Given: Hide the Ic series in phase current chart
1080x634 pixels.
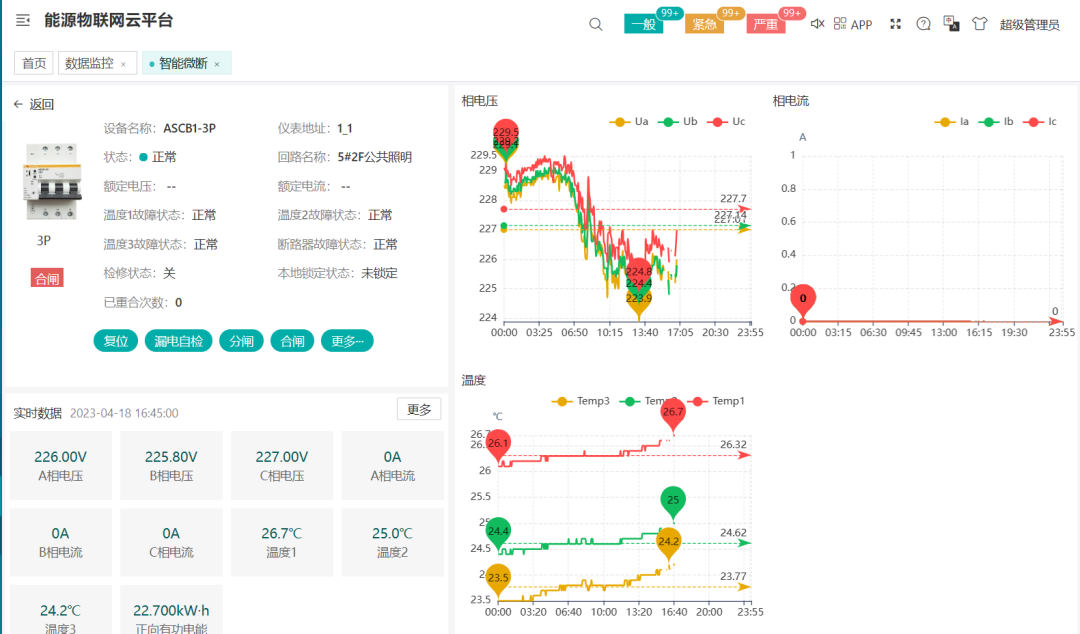Looking at the screenshot, I should coord(1042,121).
